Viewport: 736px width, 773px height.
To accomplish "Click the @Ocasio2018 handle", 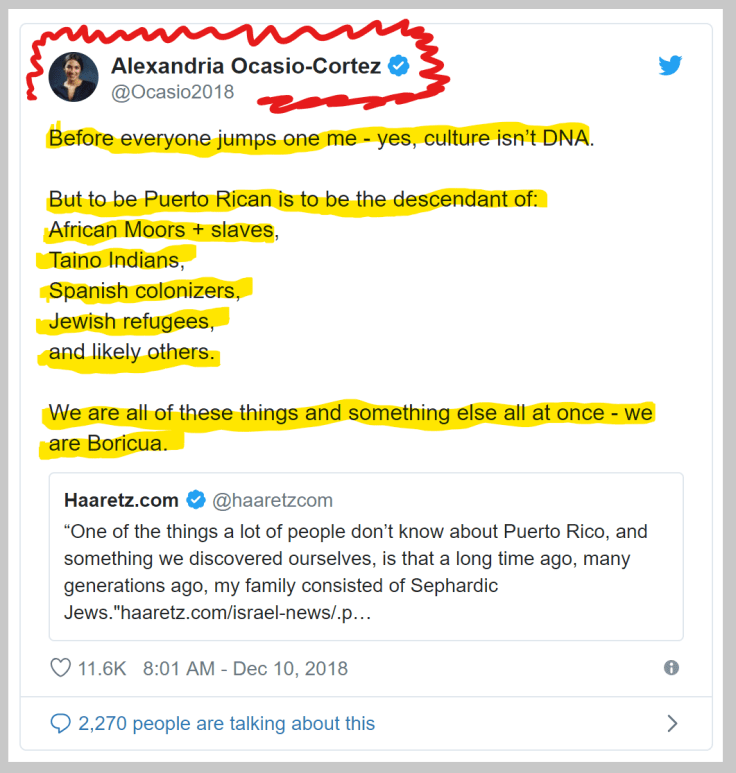I will tap(172, 92).
